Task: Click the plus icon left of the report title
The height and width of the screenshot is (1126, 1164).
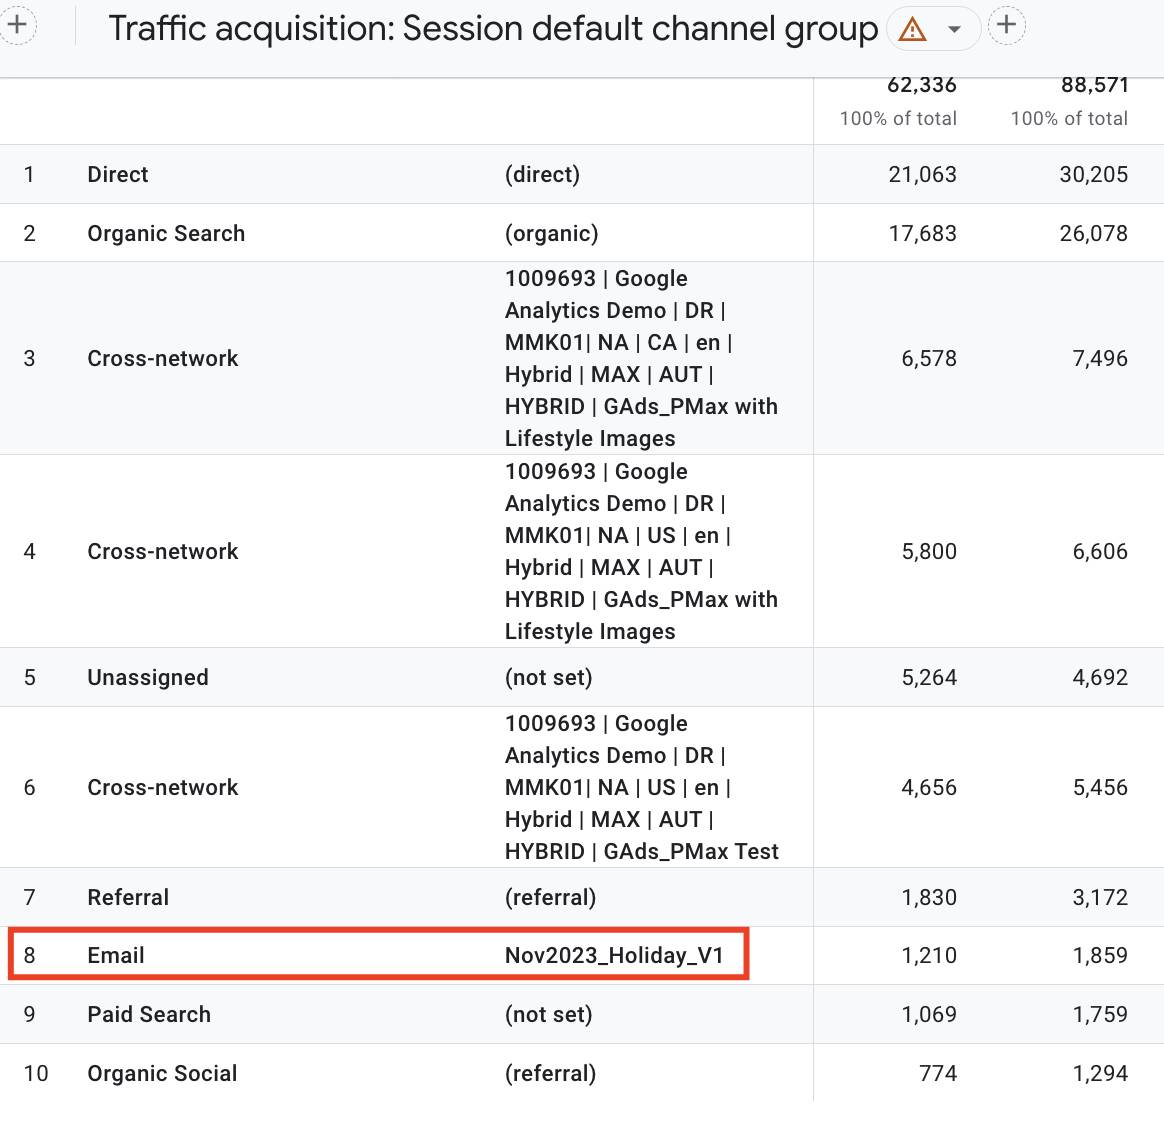Action: tap(17, 26)
